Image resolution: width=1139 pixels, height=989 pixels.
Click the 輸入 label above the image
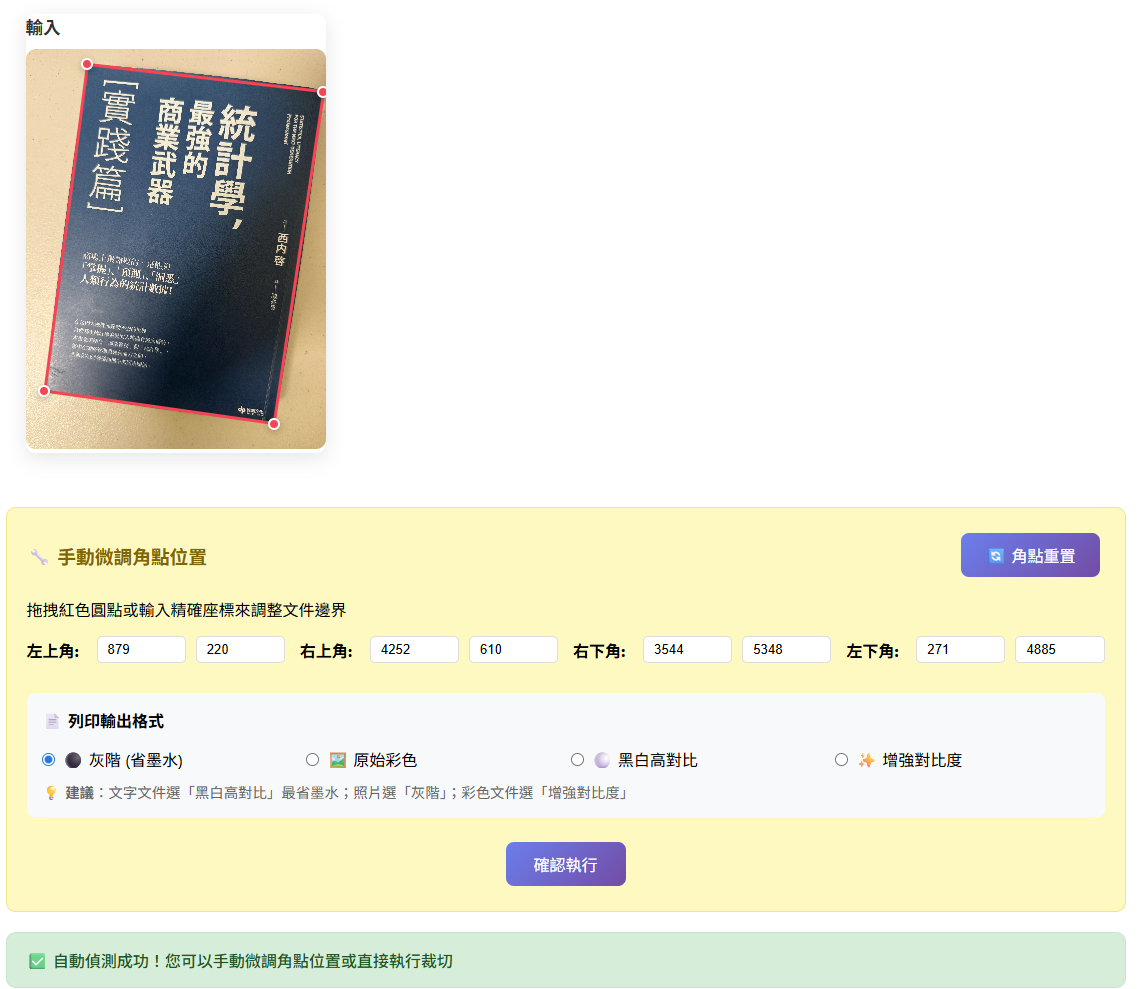tap(43, 28)
